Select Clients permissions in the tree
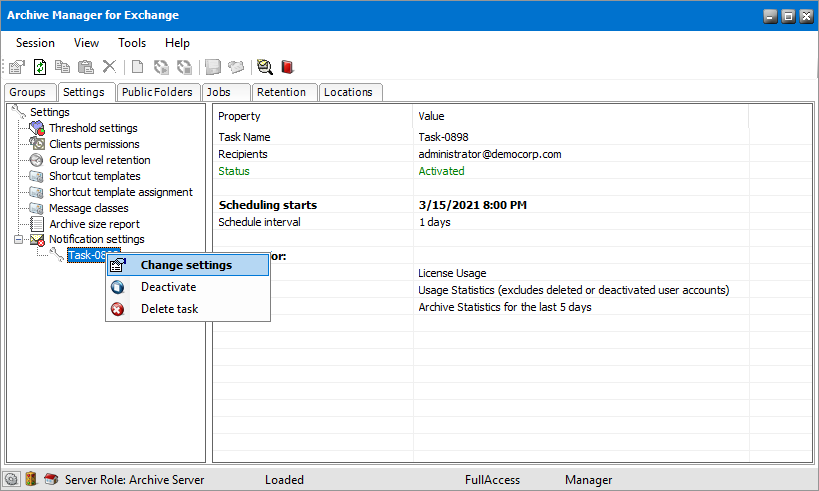This screenshot has height=491, width=819. point(94,144)
